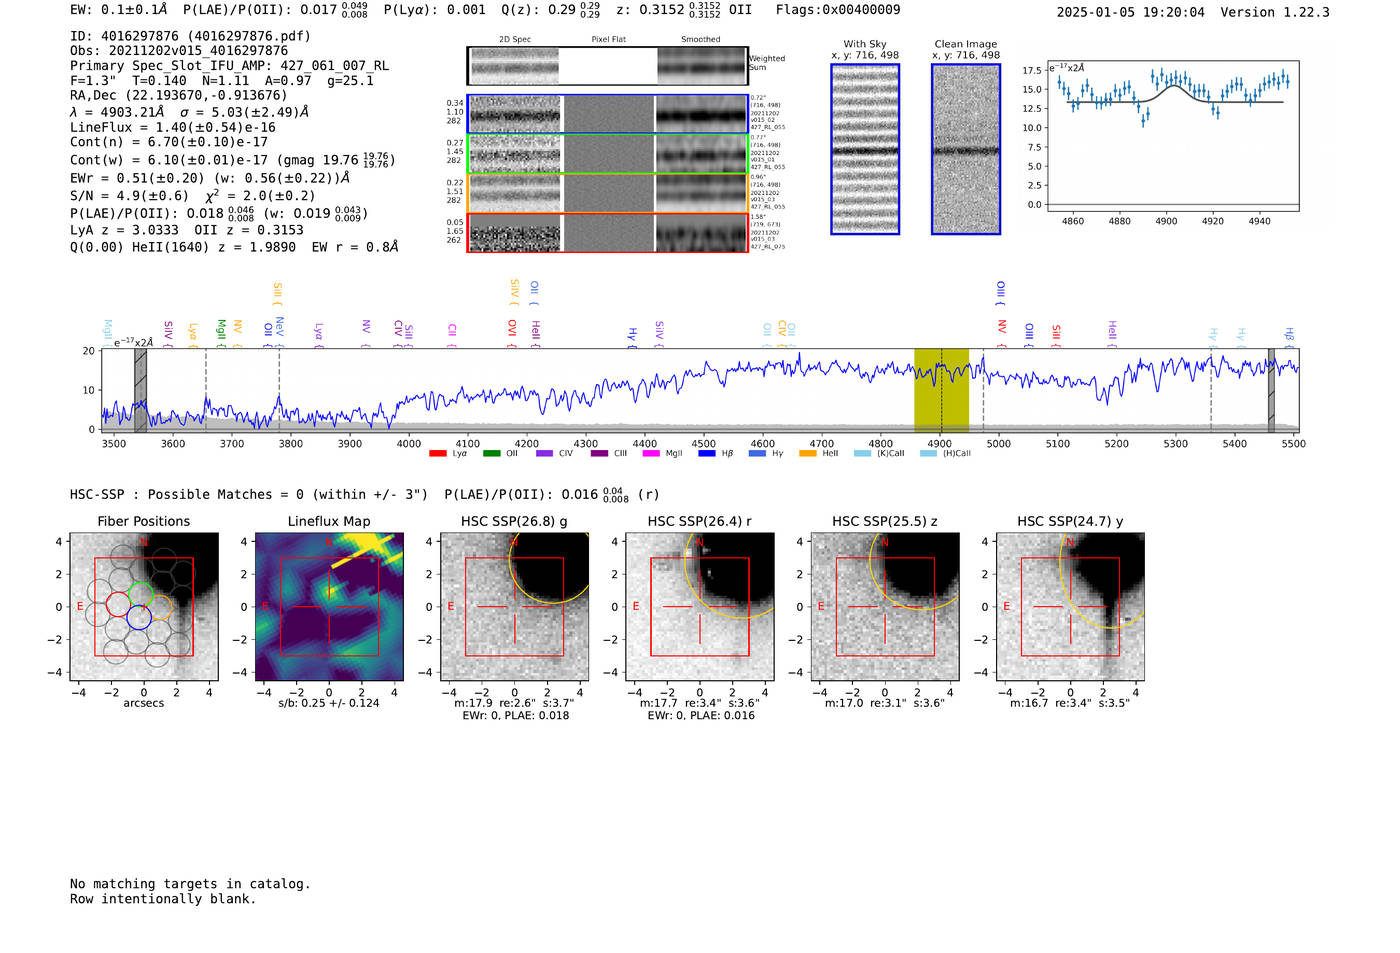This screenshot has height=953, width=1400.
Task: Click the green OII legend swatch
Action: tap(491, 454)
